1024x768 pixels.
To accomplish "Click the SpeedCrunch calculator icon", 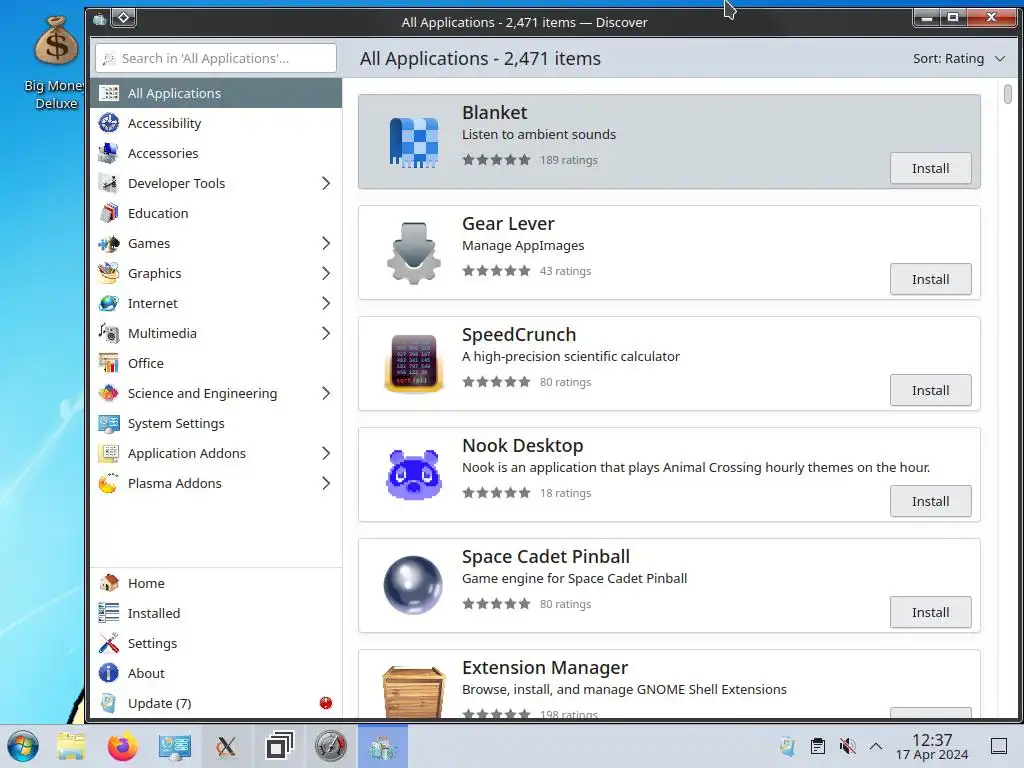I will [413, 364].
